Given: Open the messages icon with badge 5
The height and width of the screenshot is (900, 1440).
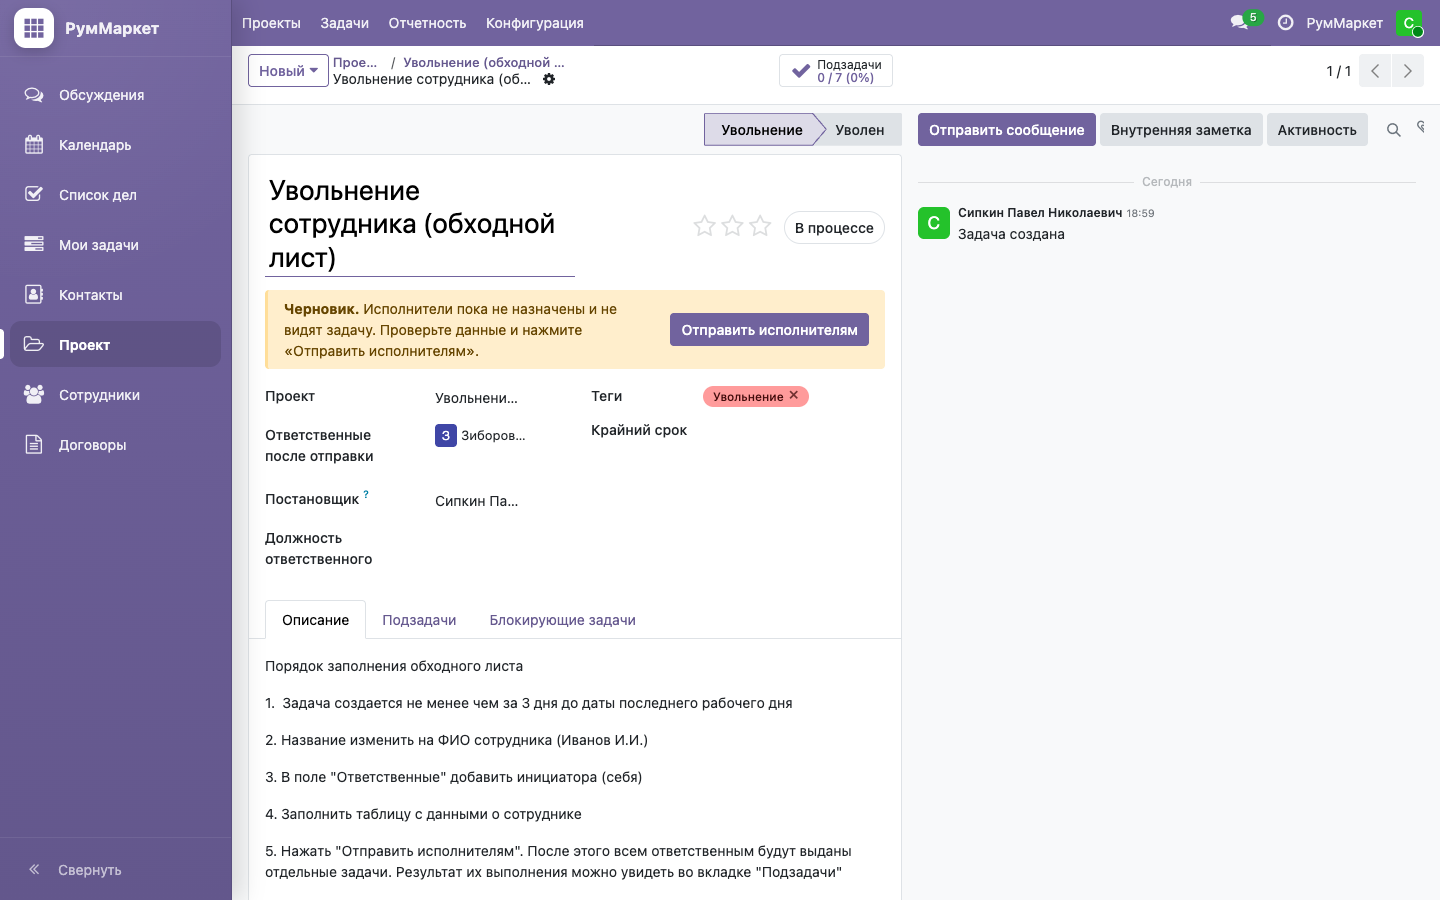Looking at the screenshot, I should pos(1245,22).
